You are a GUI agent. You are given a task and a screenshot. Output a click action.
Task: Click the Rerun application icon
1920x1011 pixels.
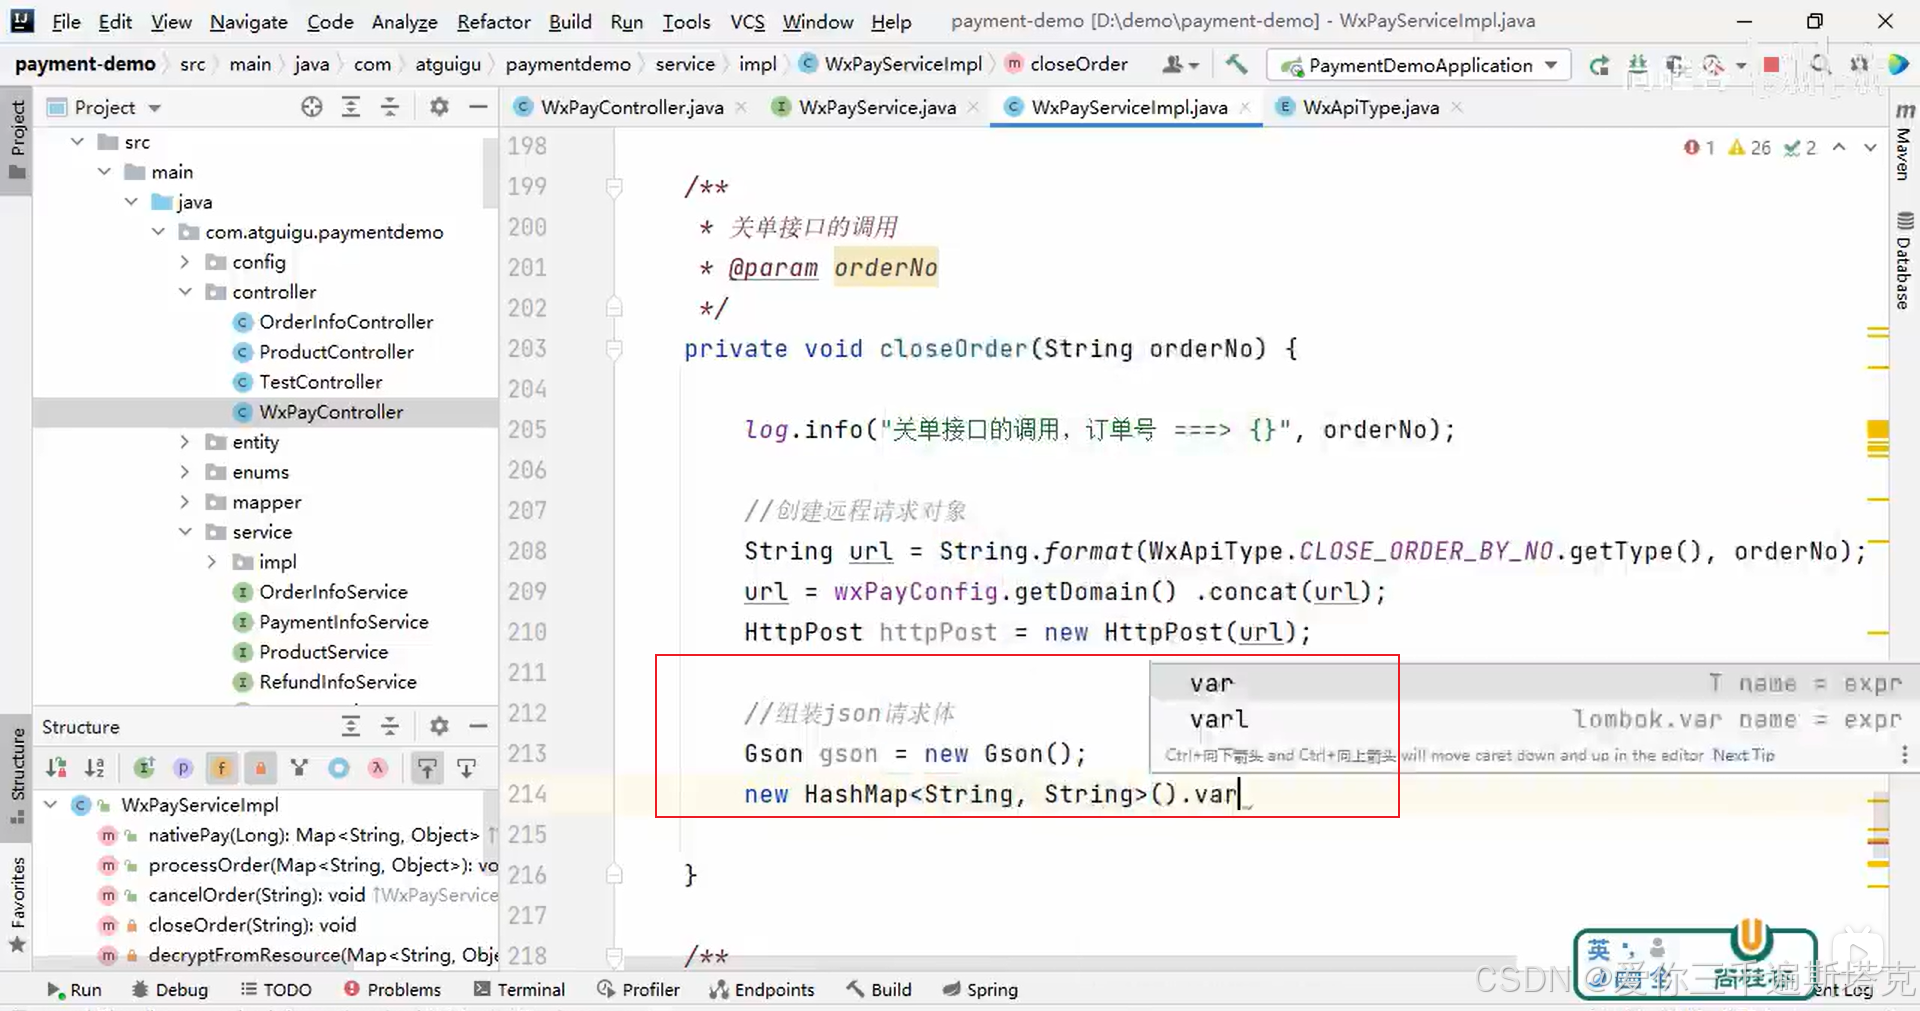click(x=1599, y=65)
